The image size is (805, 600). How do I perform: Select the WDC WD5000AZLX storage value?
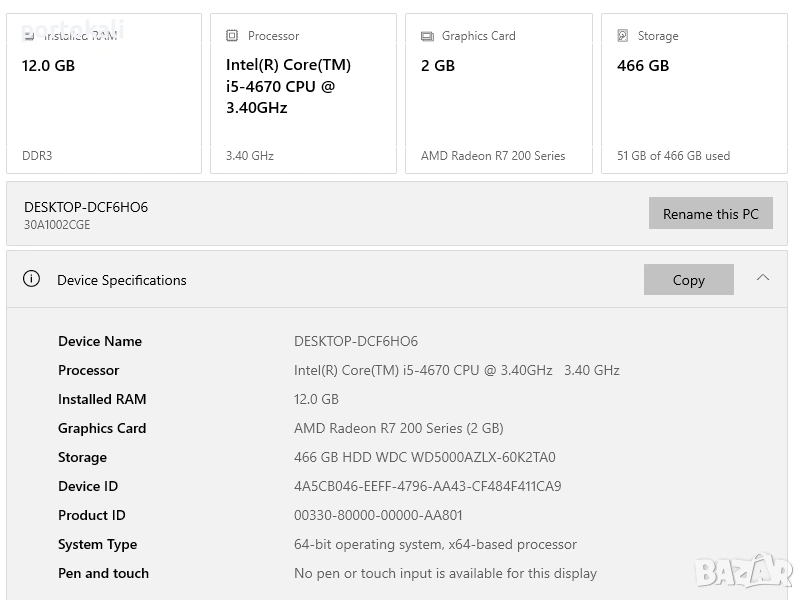pyautogui.click(x=424, y=457)
